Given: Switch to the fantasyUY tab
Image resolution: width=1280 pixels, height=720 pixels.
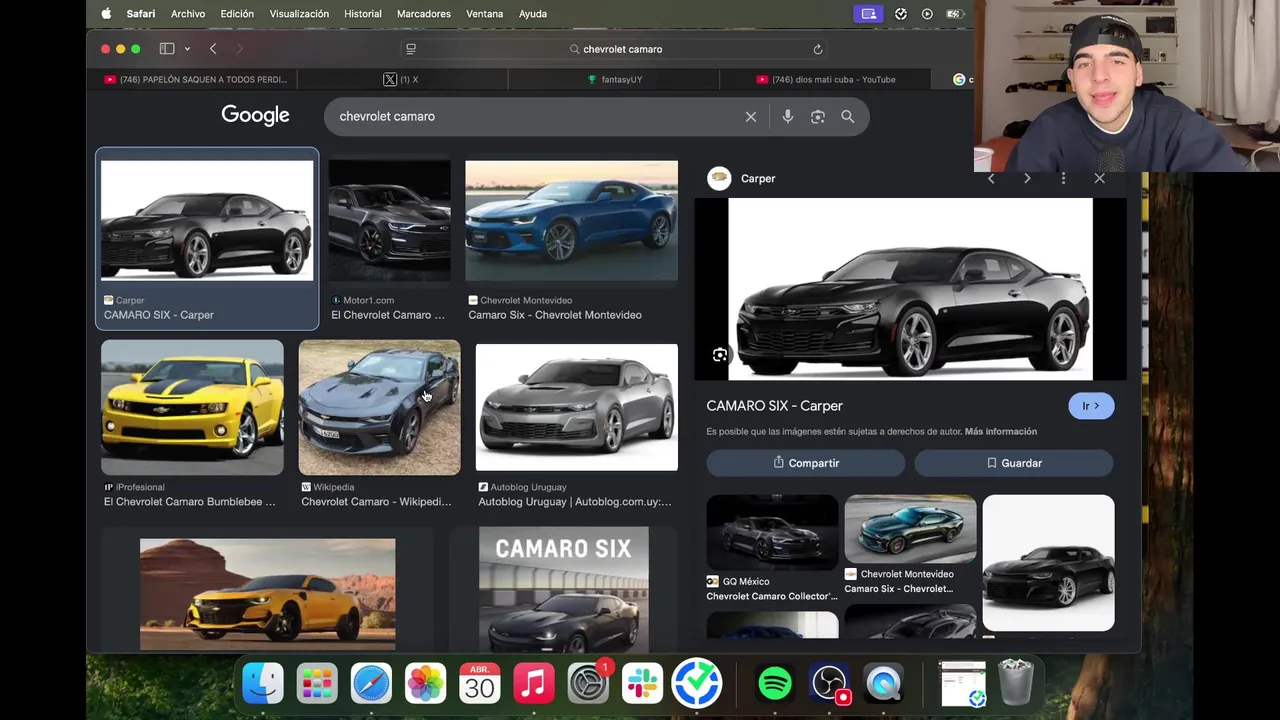Looking at the screenshot, I should pos(613,79).
